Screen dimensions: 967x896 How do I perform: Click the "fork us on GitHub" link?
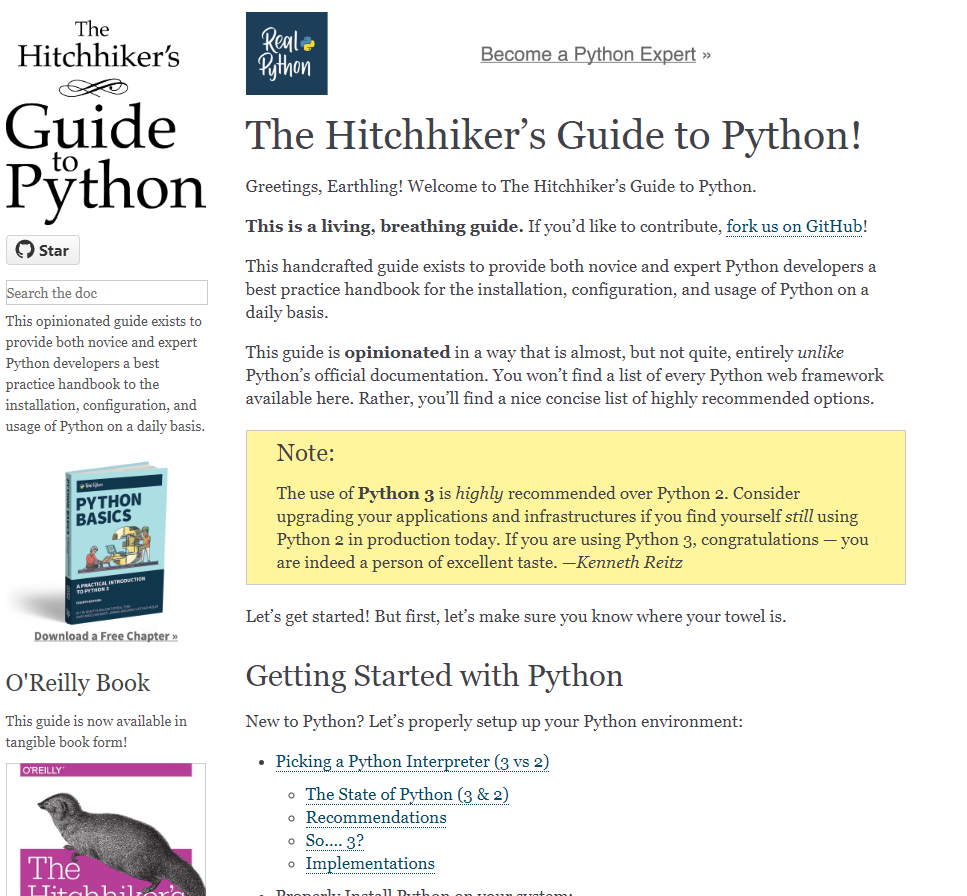[x=793, y=226]
